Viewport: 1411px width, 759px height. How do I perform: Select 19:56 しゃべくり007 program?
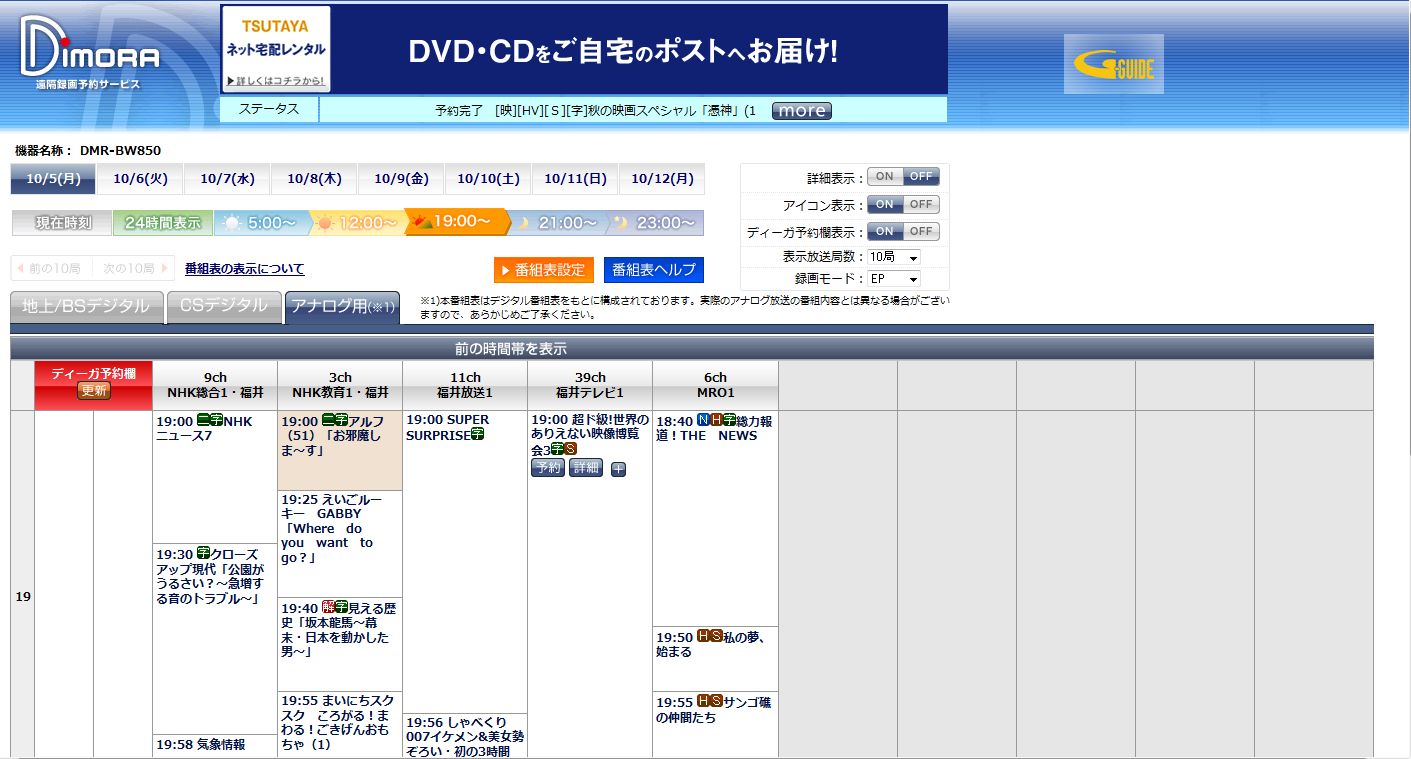pos(465,736)
